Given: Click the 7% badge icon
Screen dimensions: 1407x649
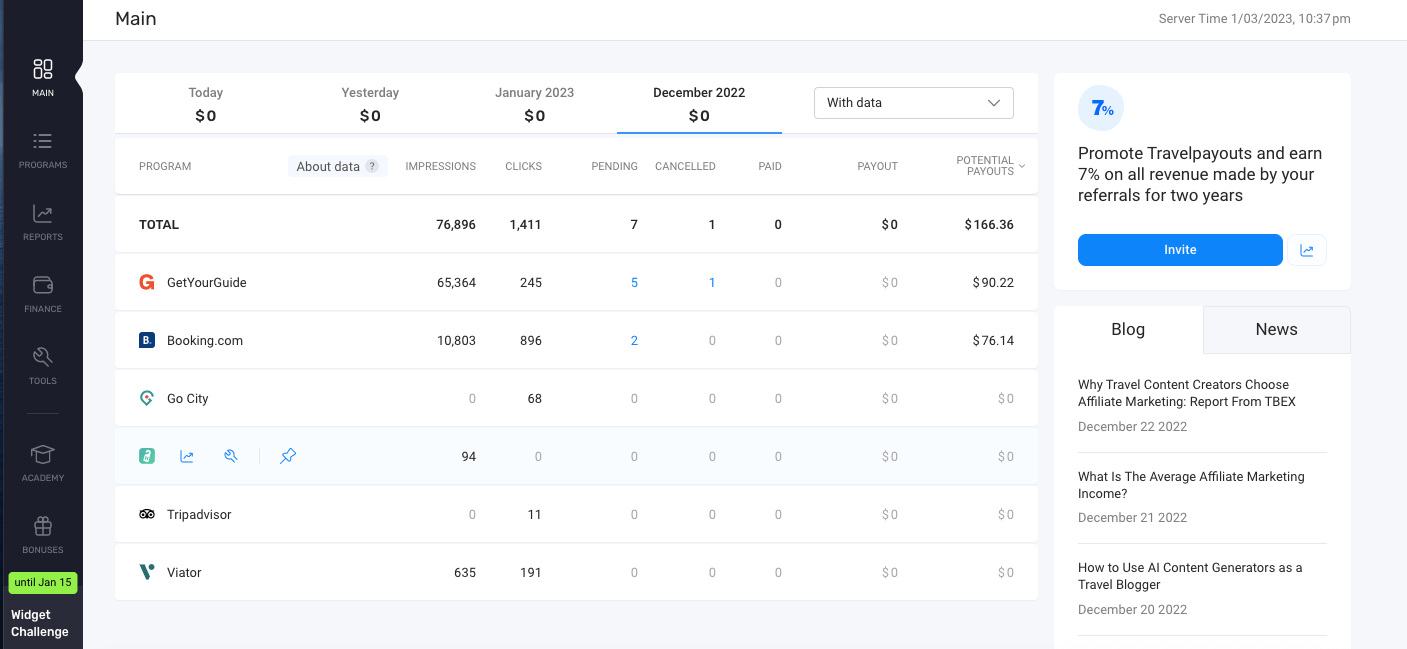Looking at the screenshot, I should [1101, 108].
